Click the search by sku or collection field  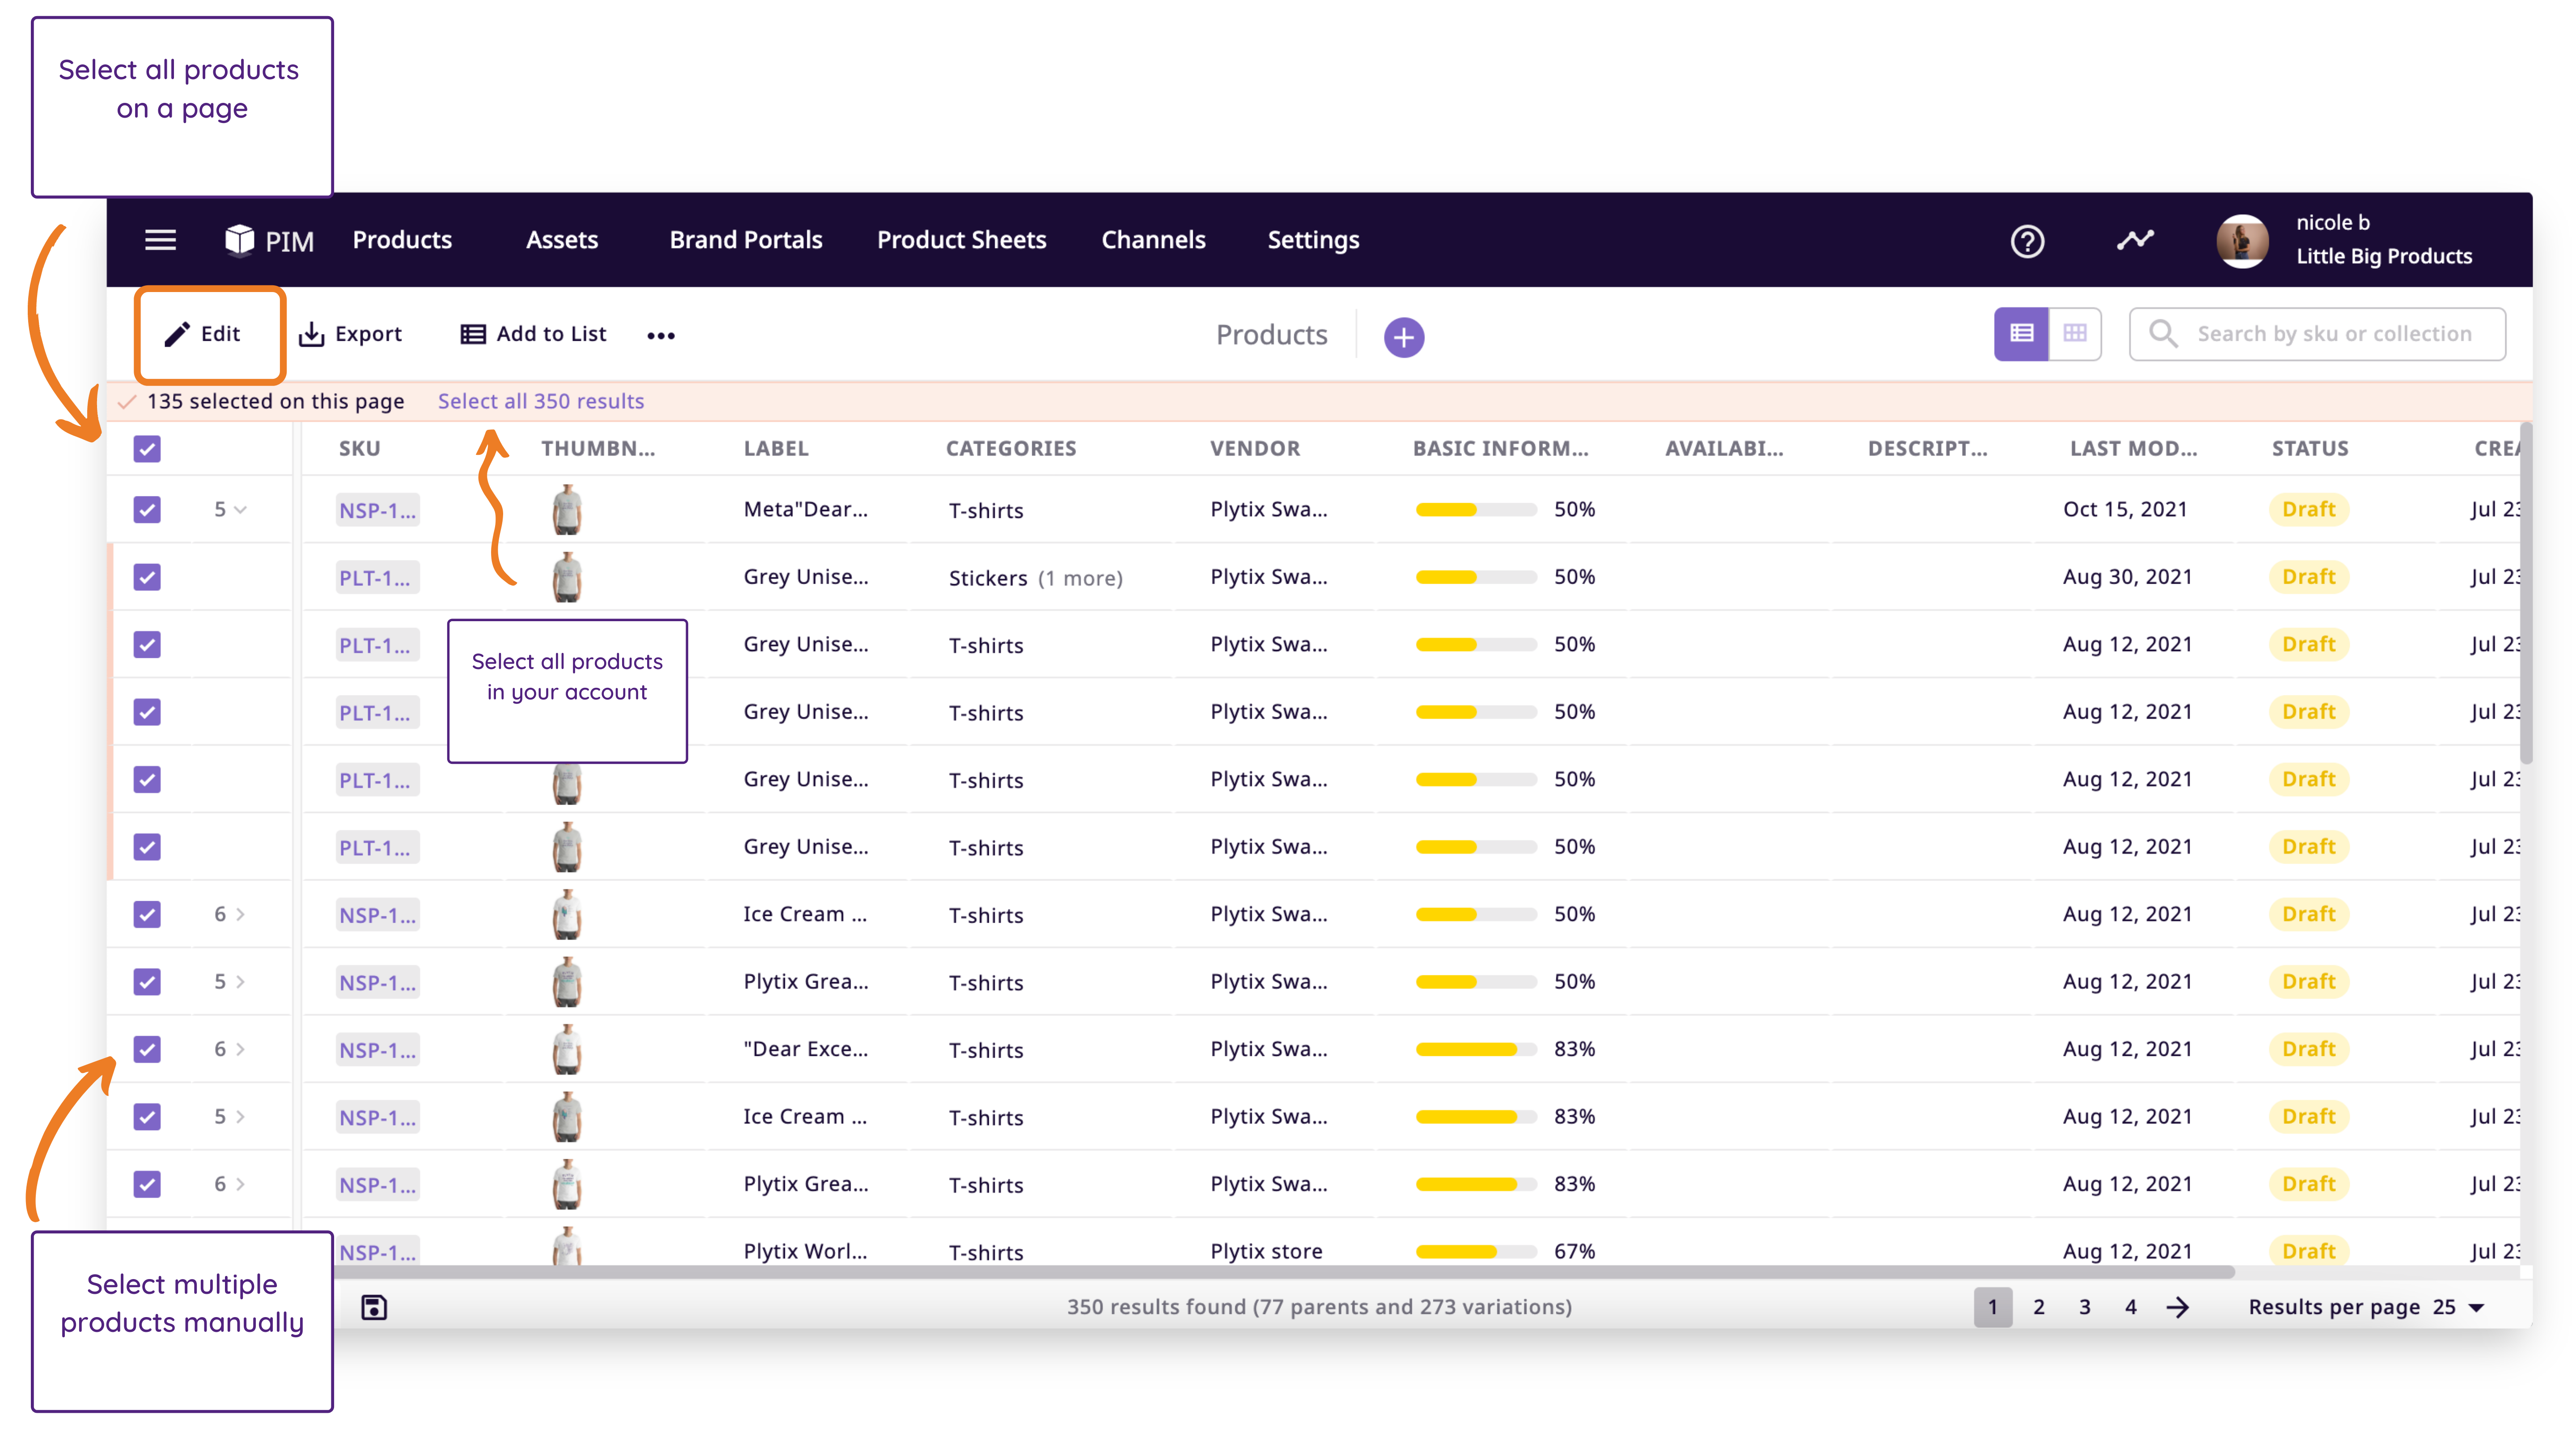pos(2317,333)
